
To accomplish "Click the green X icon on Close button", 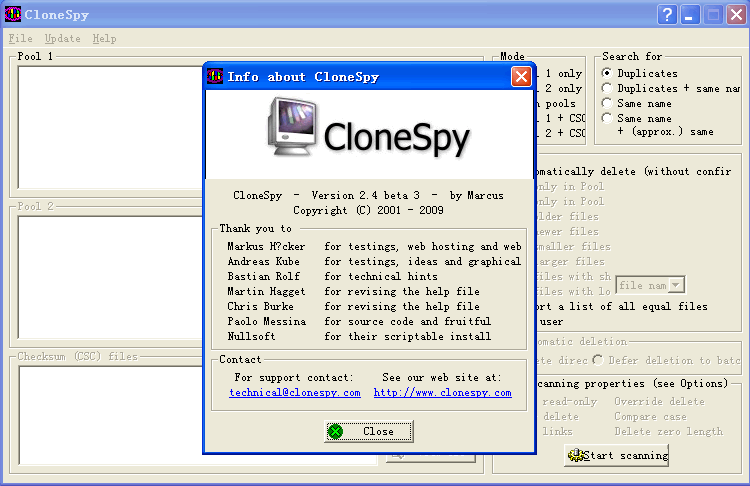I will click(x=335, y=431).
